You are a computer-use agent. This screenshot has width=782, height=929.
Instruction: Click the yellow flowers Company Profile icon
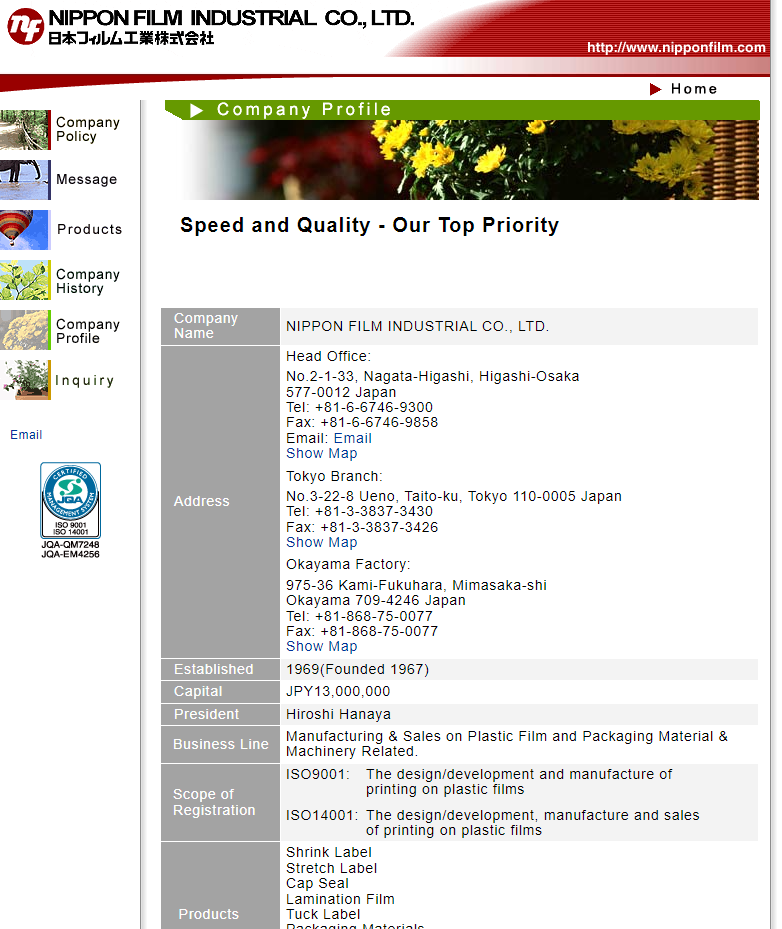coord(24,331)
